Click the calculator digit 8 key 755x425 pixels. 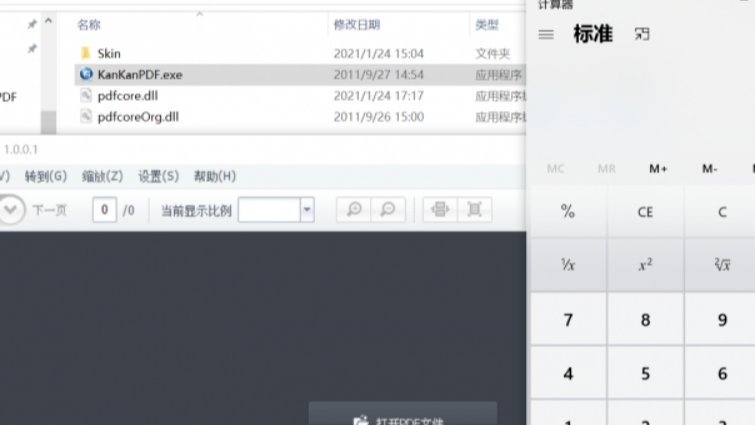pos(645,319)
